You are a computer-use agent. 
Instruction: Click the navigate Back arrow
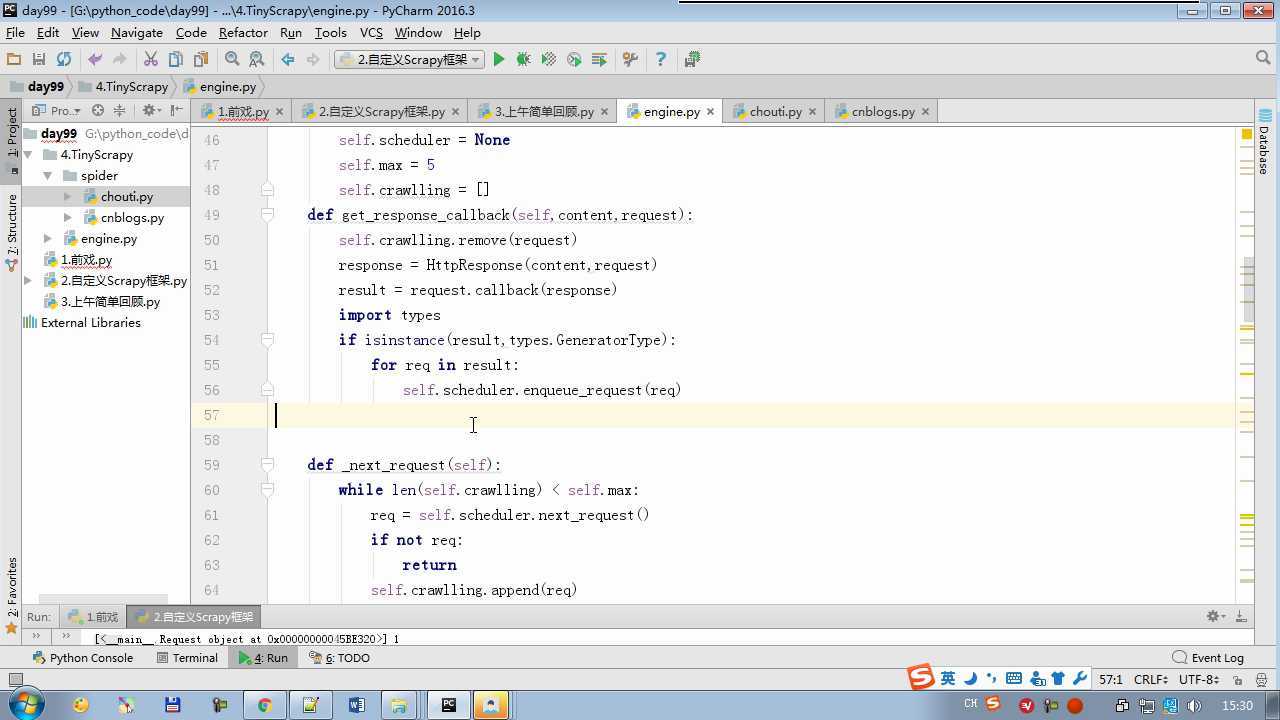pyautogui.click(x=288, y=60)
